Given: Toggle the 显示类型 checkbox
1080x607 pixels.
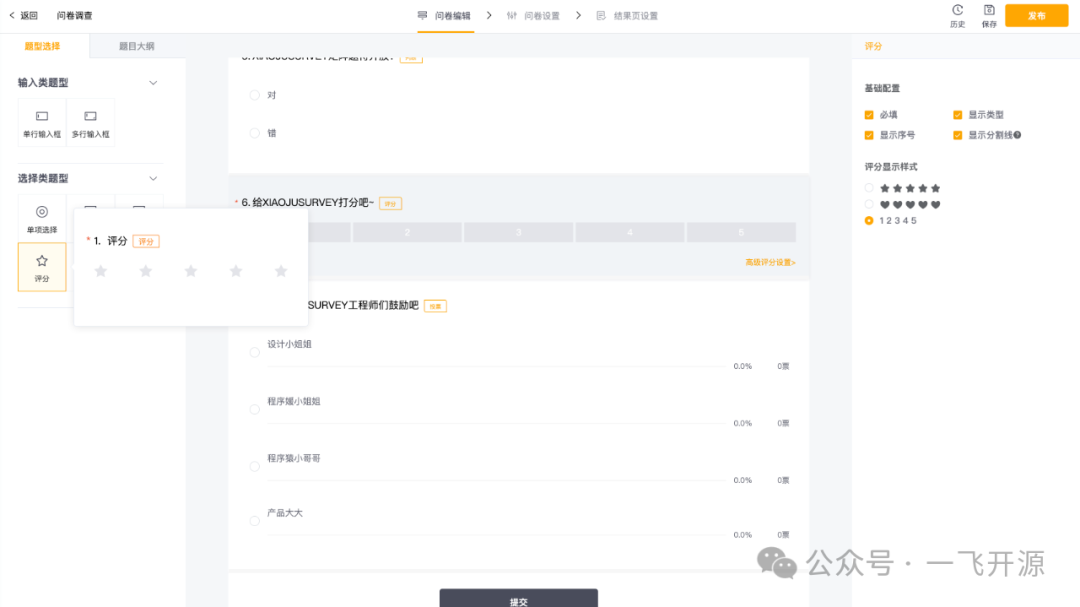Looking at the screenshot, I should (957, 115).
